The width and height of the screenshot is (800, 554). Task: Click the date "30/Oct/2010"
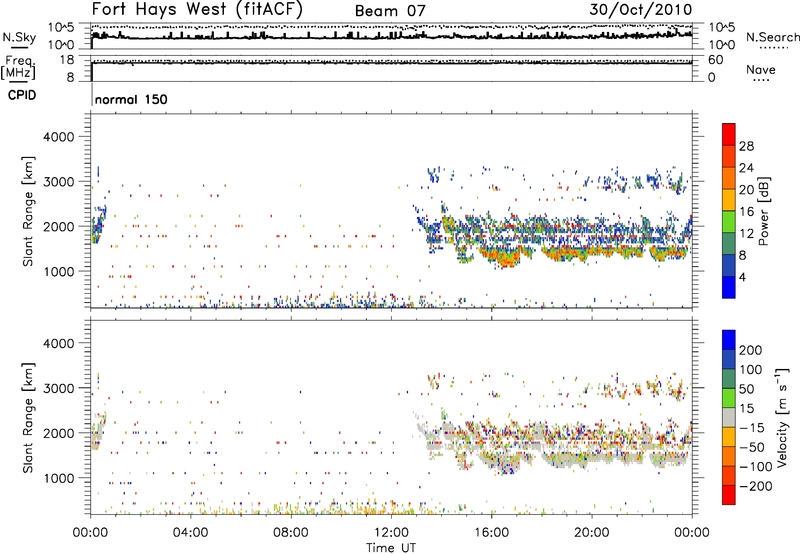(641, 10)
